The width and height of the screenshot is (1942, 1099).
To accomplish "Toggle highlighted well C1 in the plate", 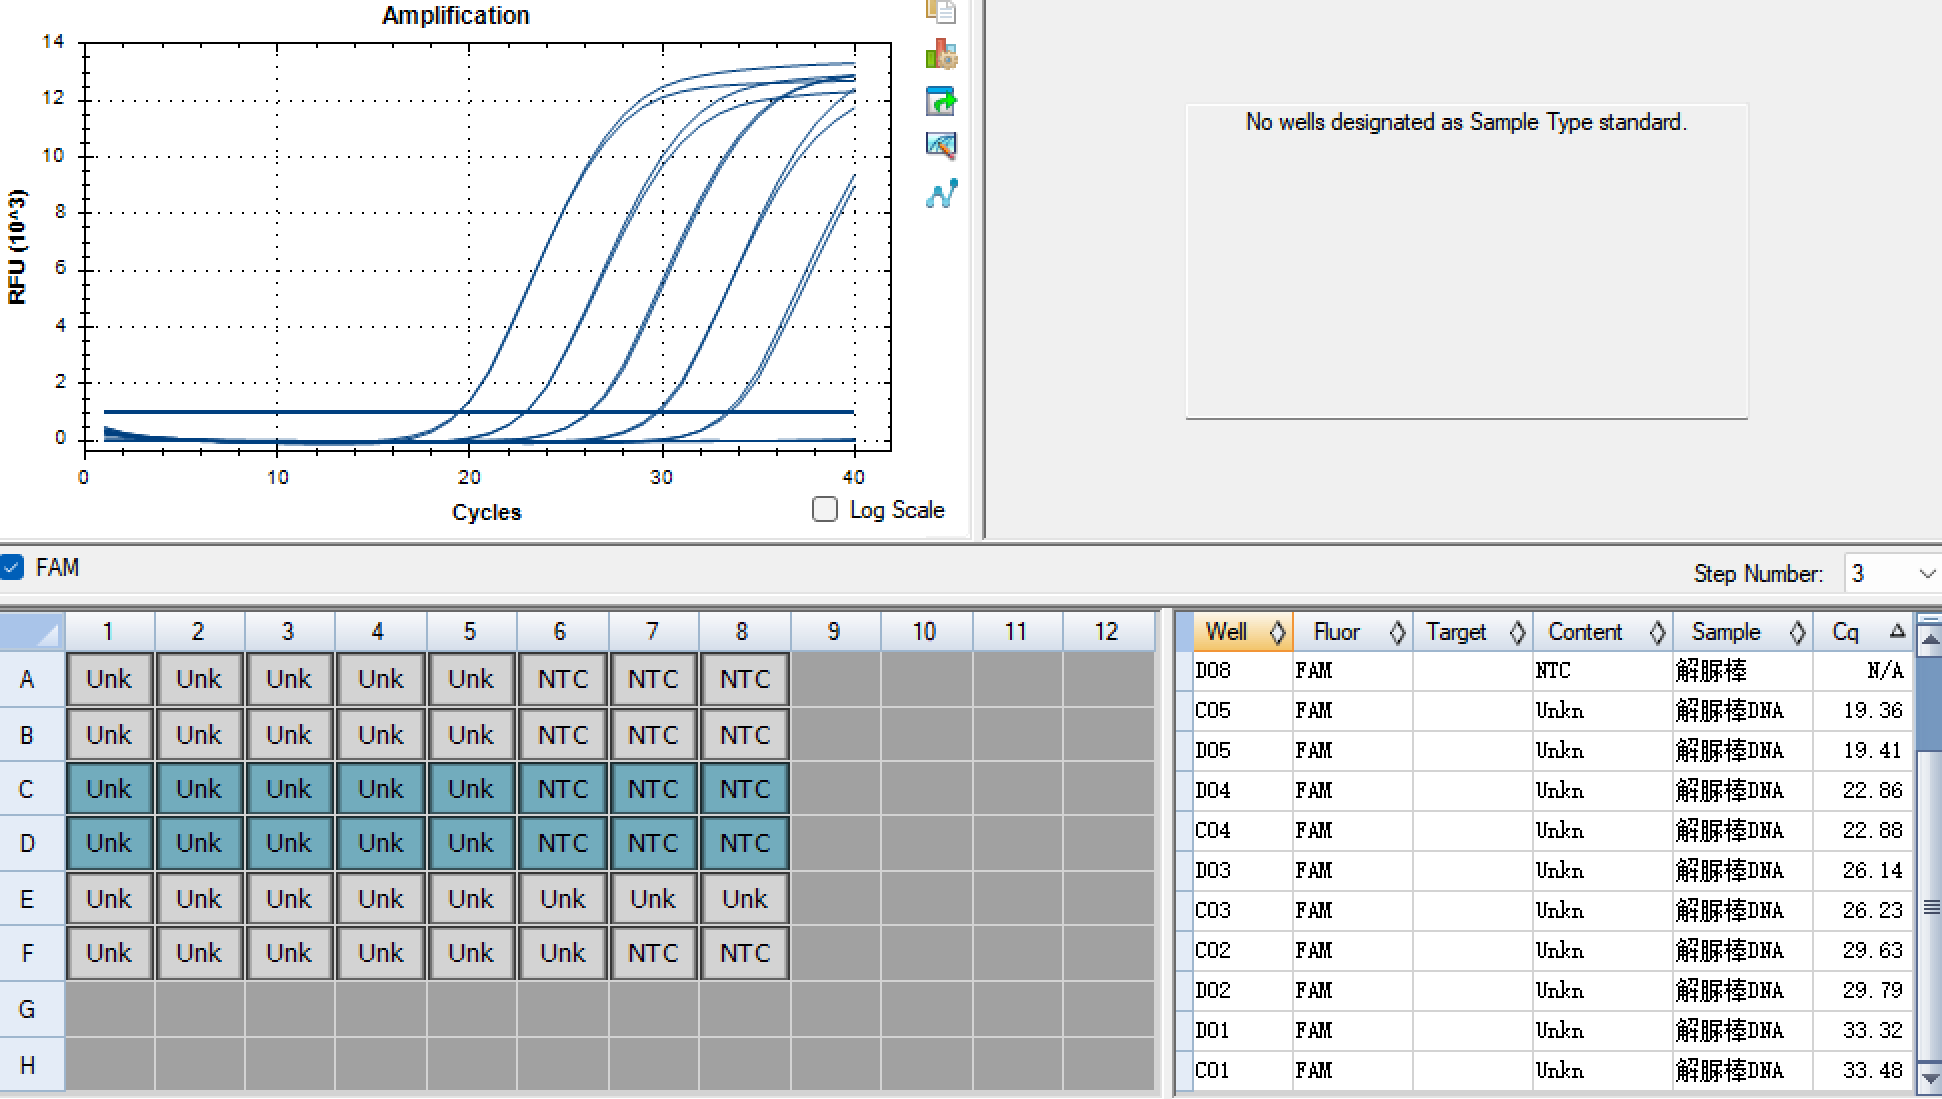I will point(109,789).
